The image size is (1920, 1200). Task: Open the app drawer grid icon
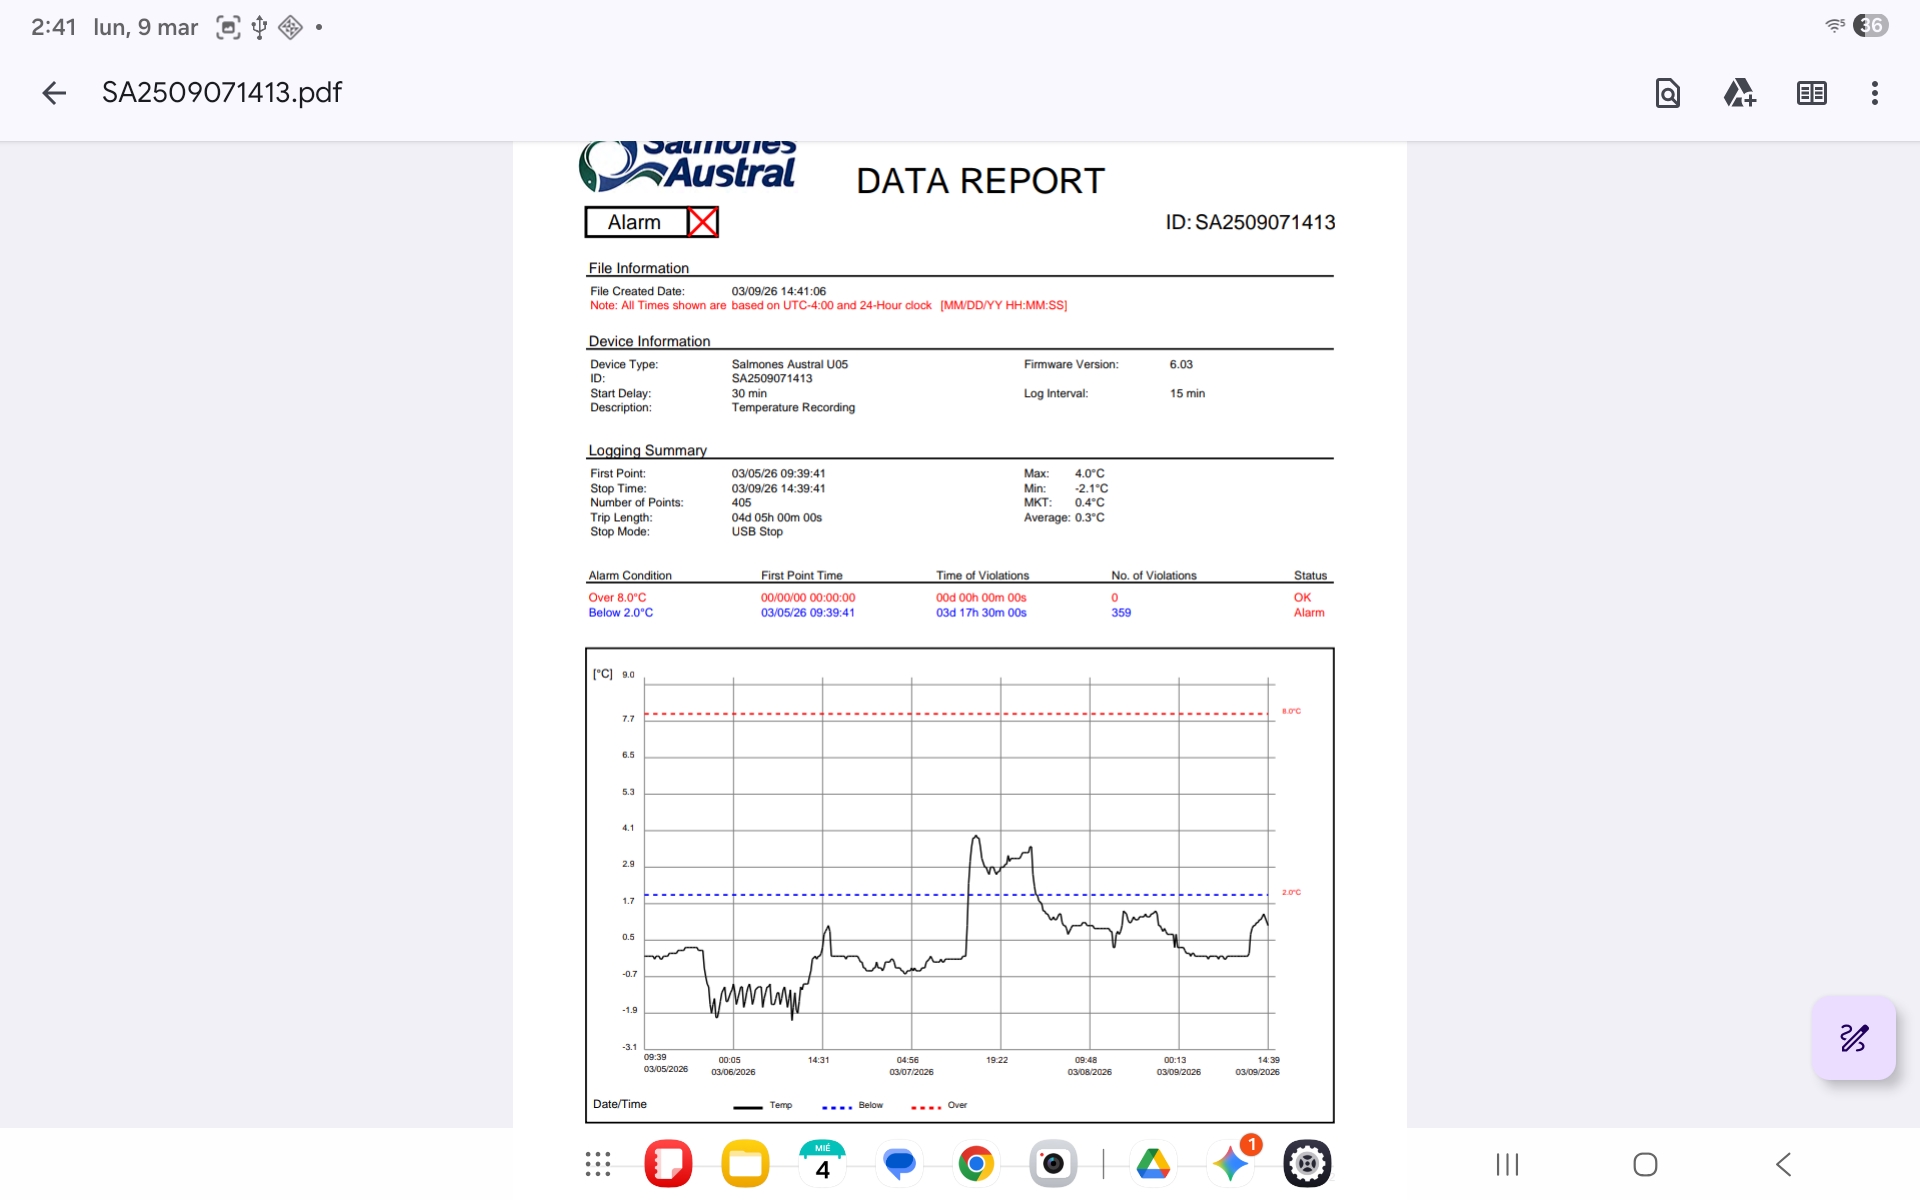pyautogui.click(x=598, y=1164)
